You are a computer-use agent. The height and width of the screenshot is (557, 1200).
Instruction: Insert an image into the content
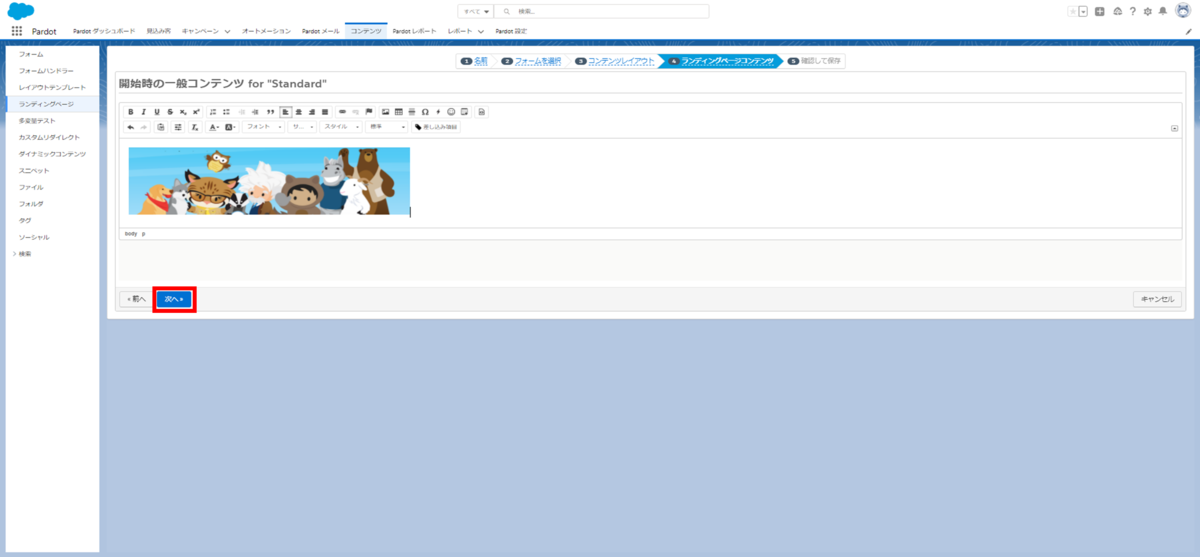[x=385, y=112]
